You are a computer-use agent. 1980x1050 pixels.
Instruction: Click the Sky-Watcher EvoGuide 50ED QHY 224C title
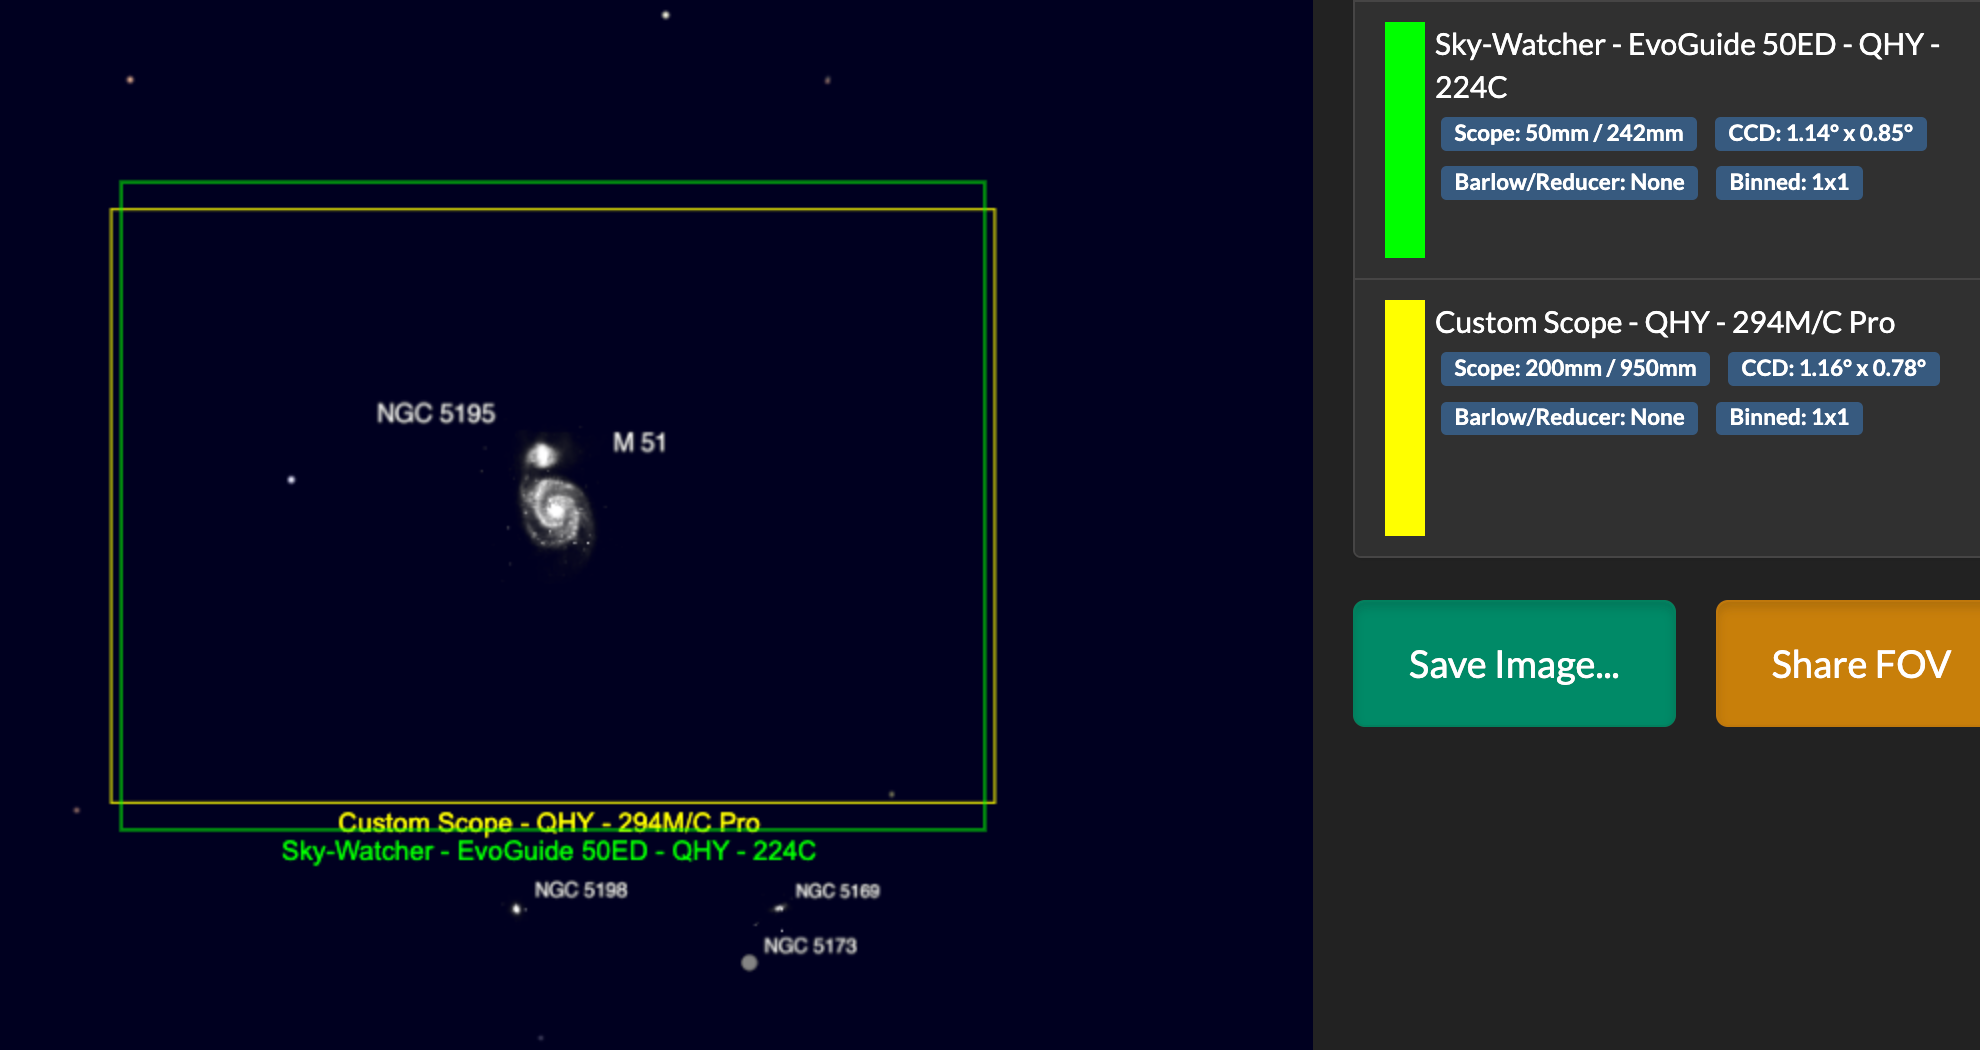pyautogui.click(x=1687, y=65)
